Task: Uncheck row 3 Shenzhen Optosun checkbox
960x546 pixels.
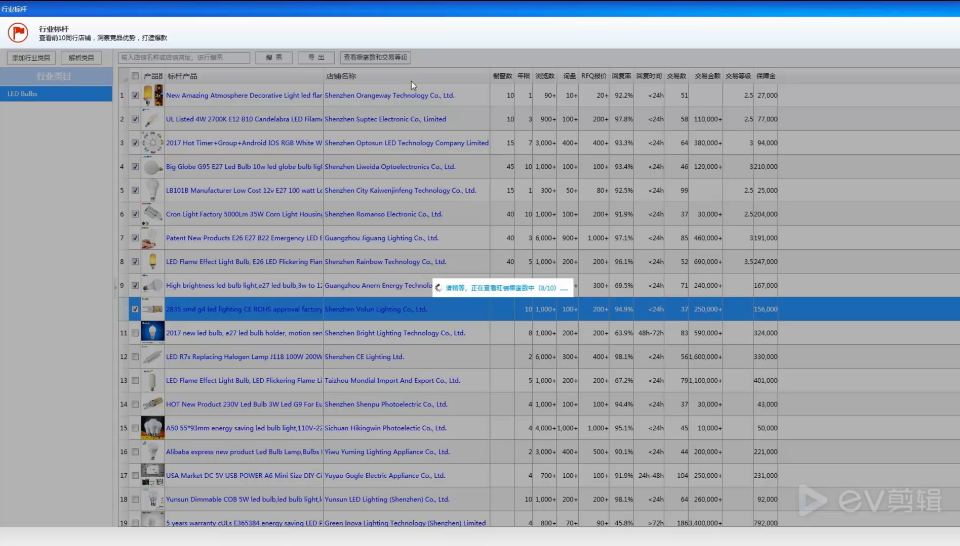Action: point(135,143)
